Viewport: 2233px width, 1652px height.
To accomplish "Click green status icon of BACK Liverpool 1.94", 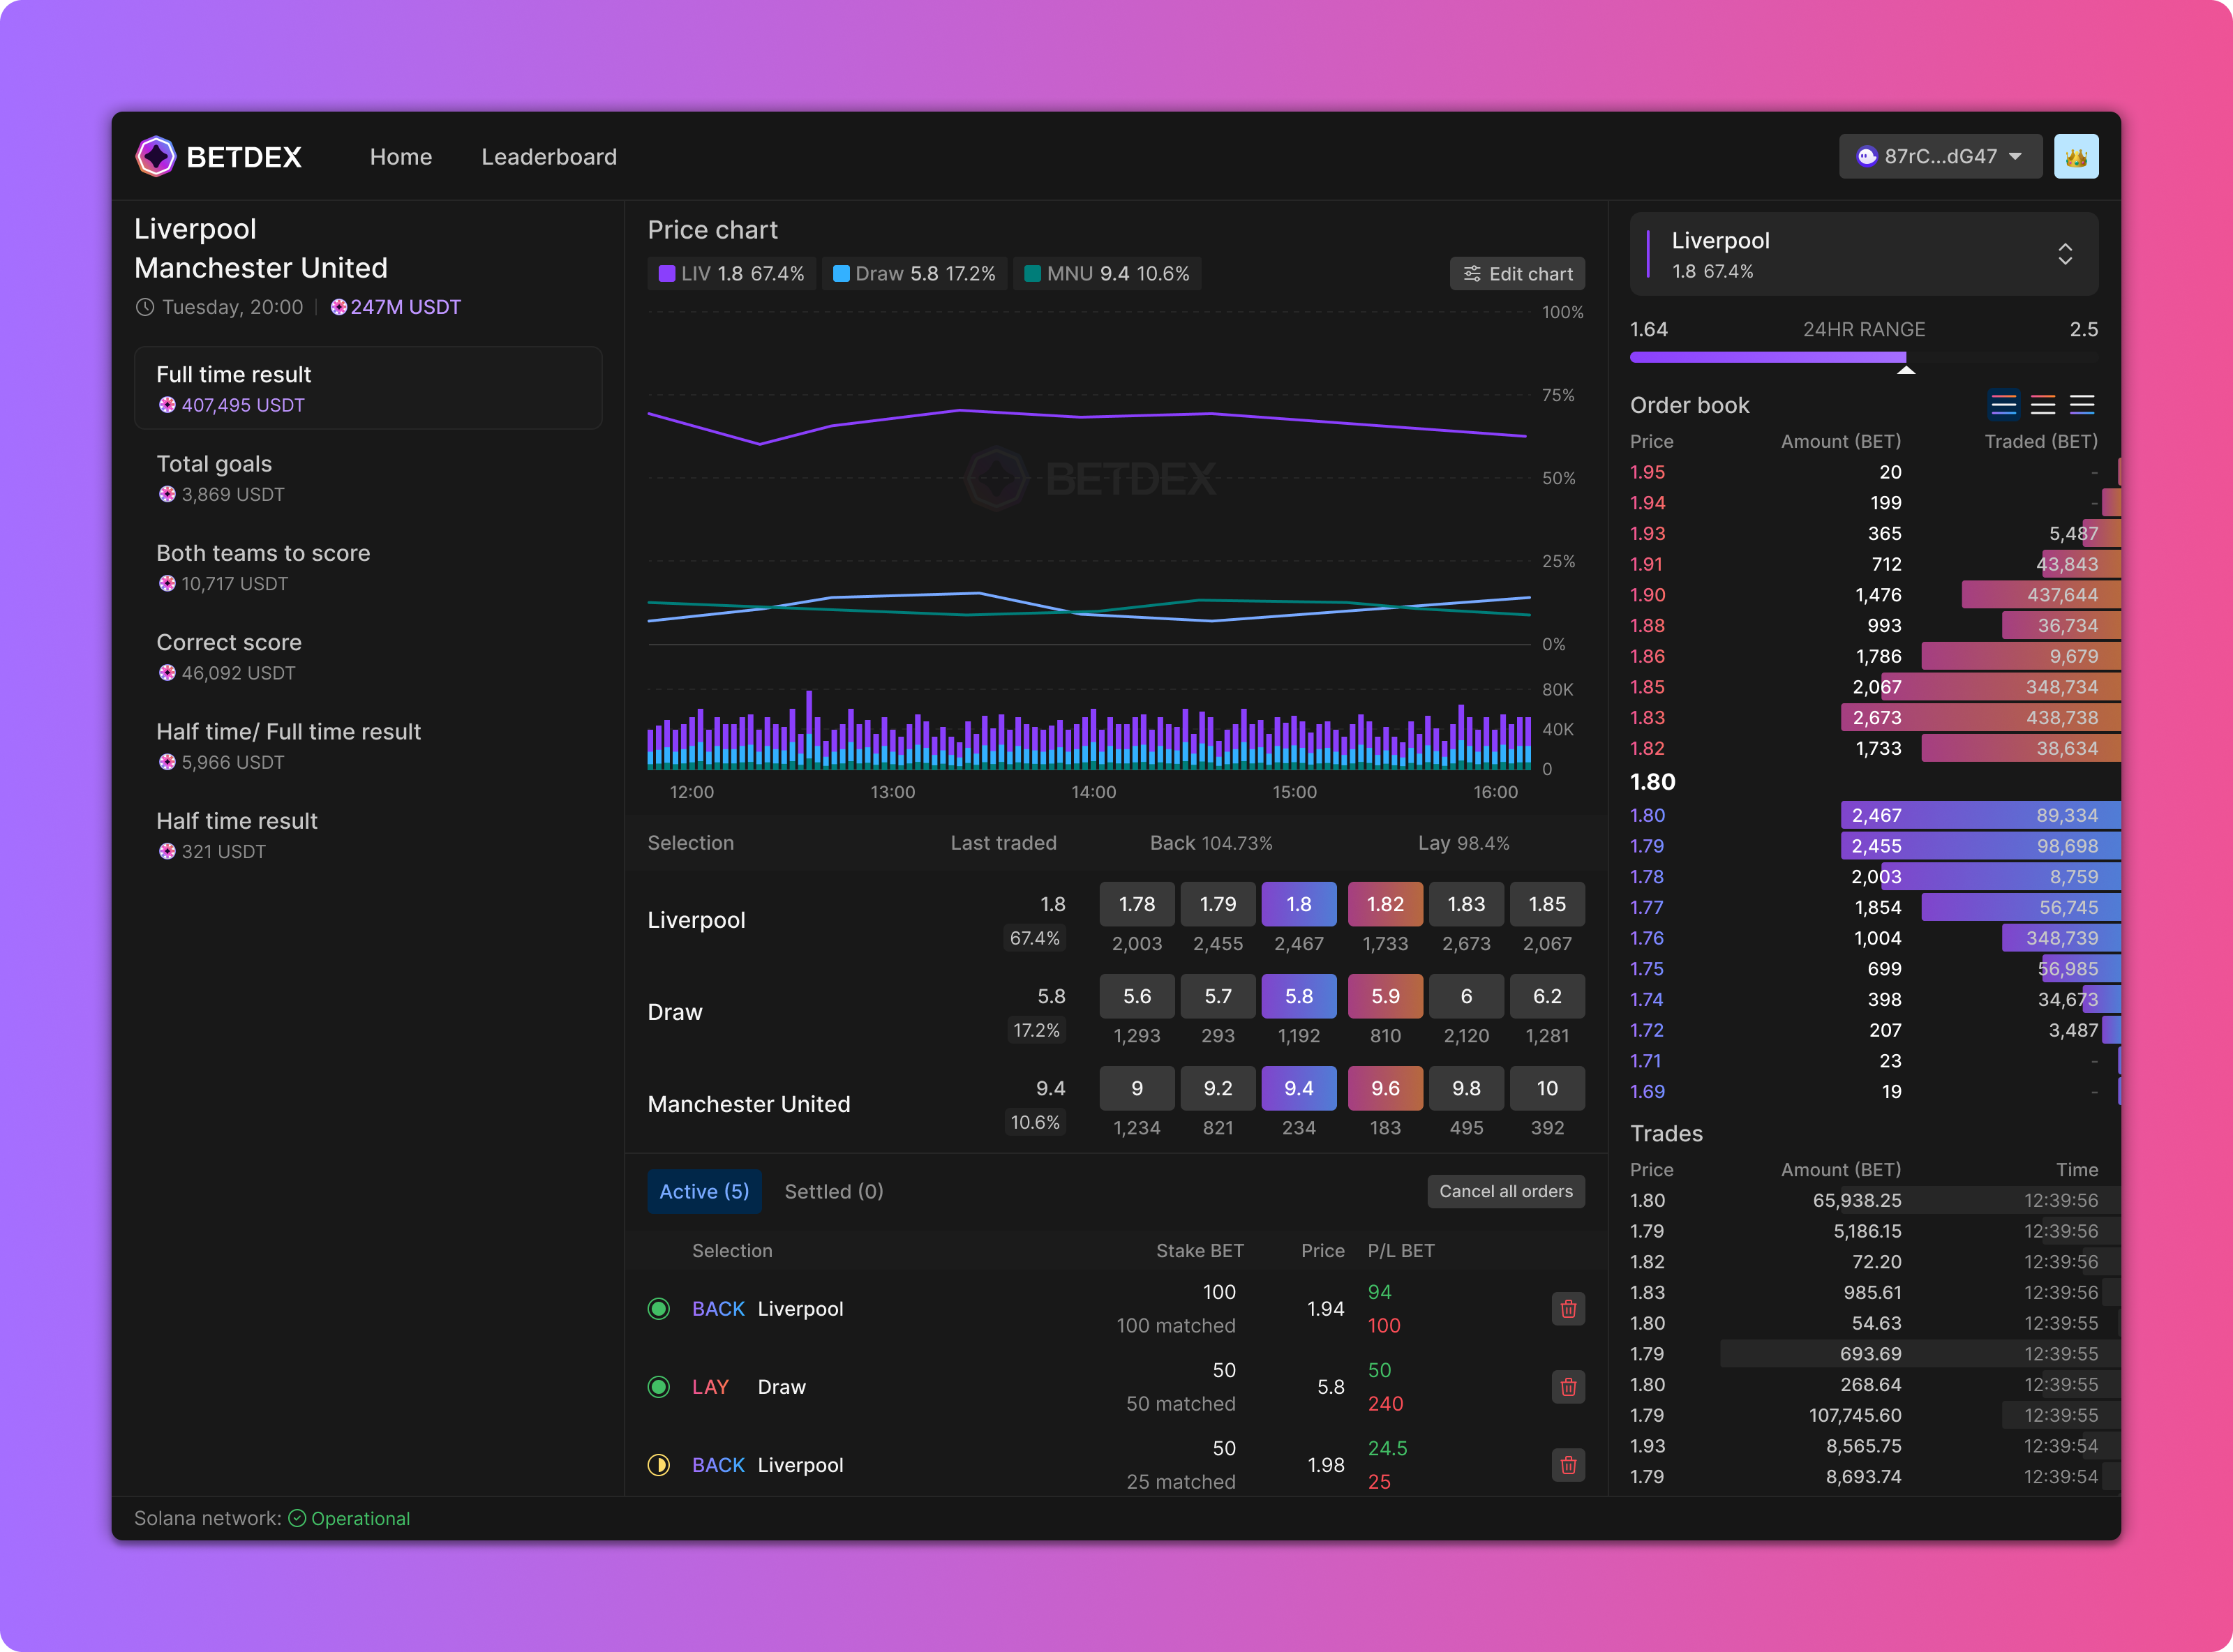I will [659, 1309].
